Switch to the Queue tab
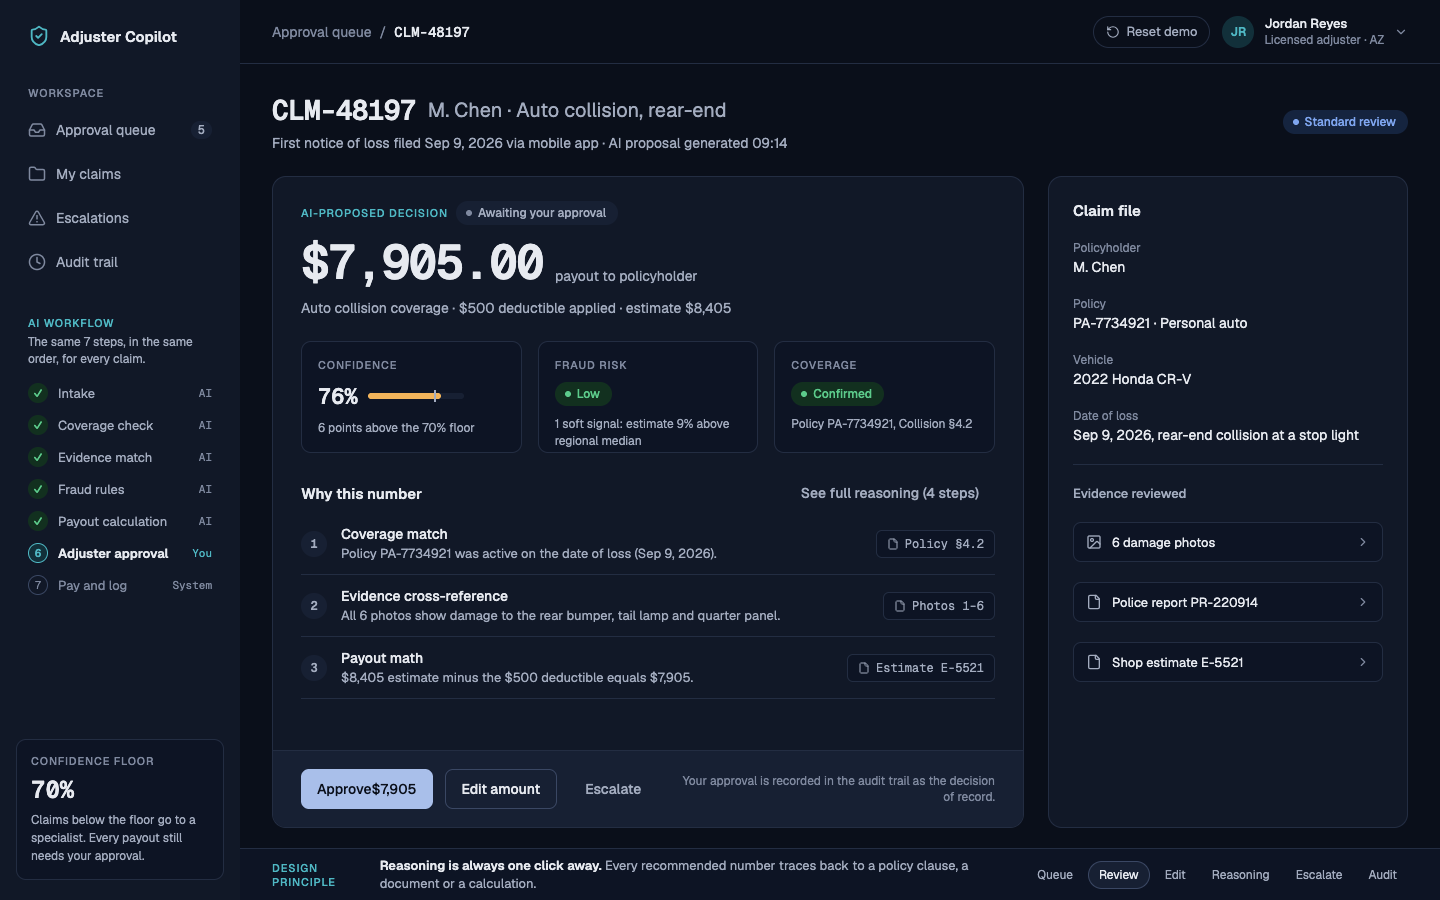This screenshot has height=900, width=1440. click(x=1055, y=875)
